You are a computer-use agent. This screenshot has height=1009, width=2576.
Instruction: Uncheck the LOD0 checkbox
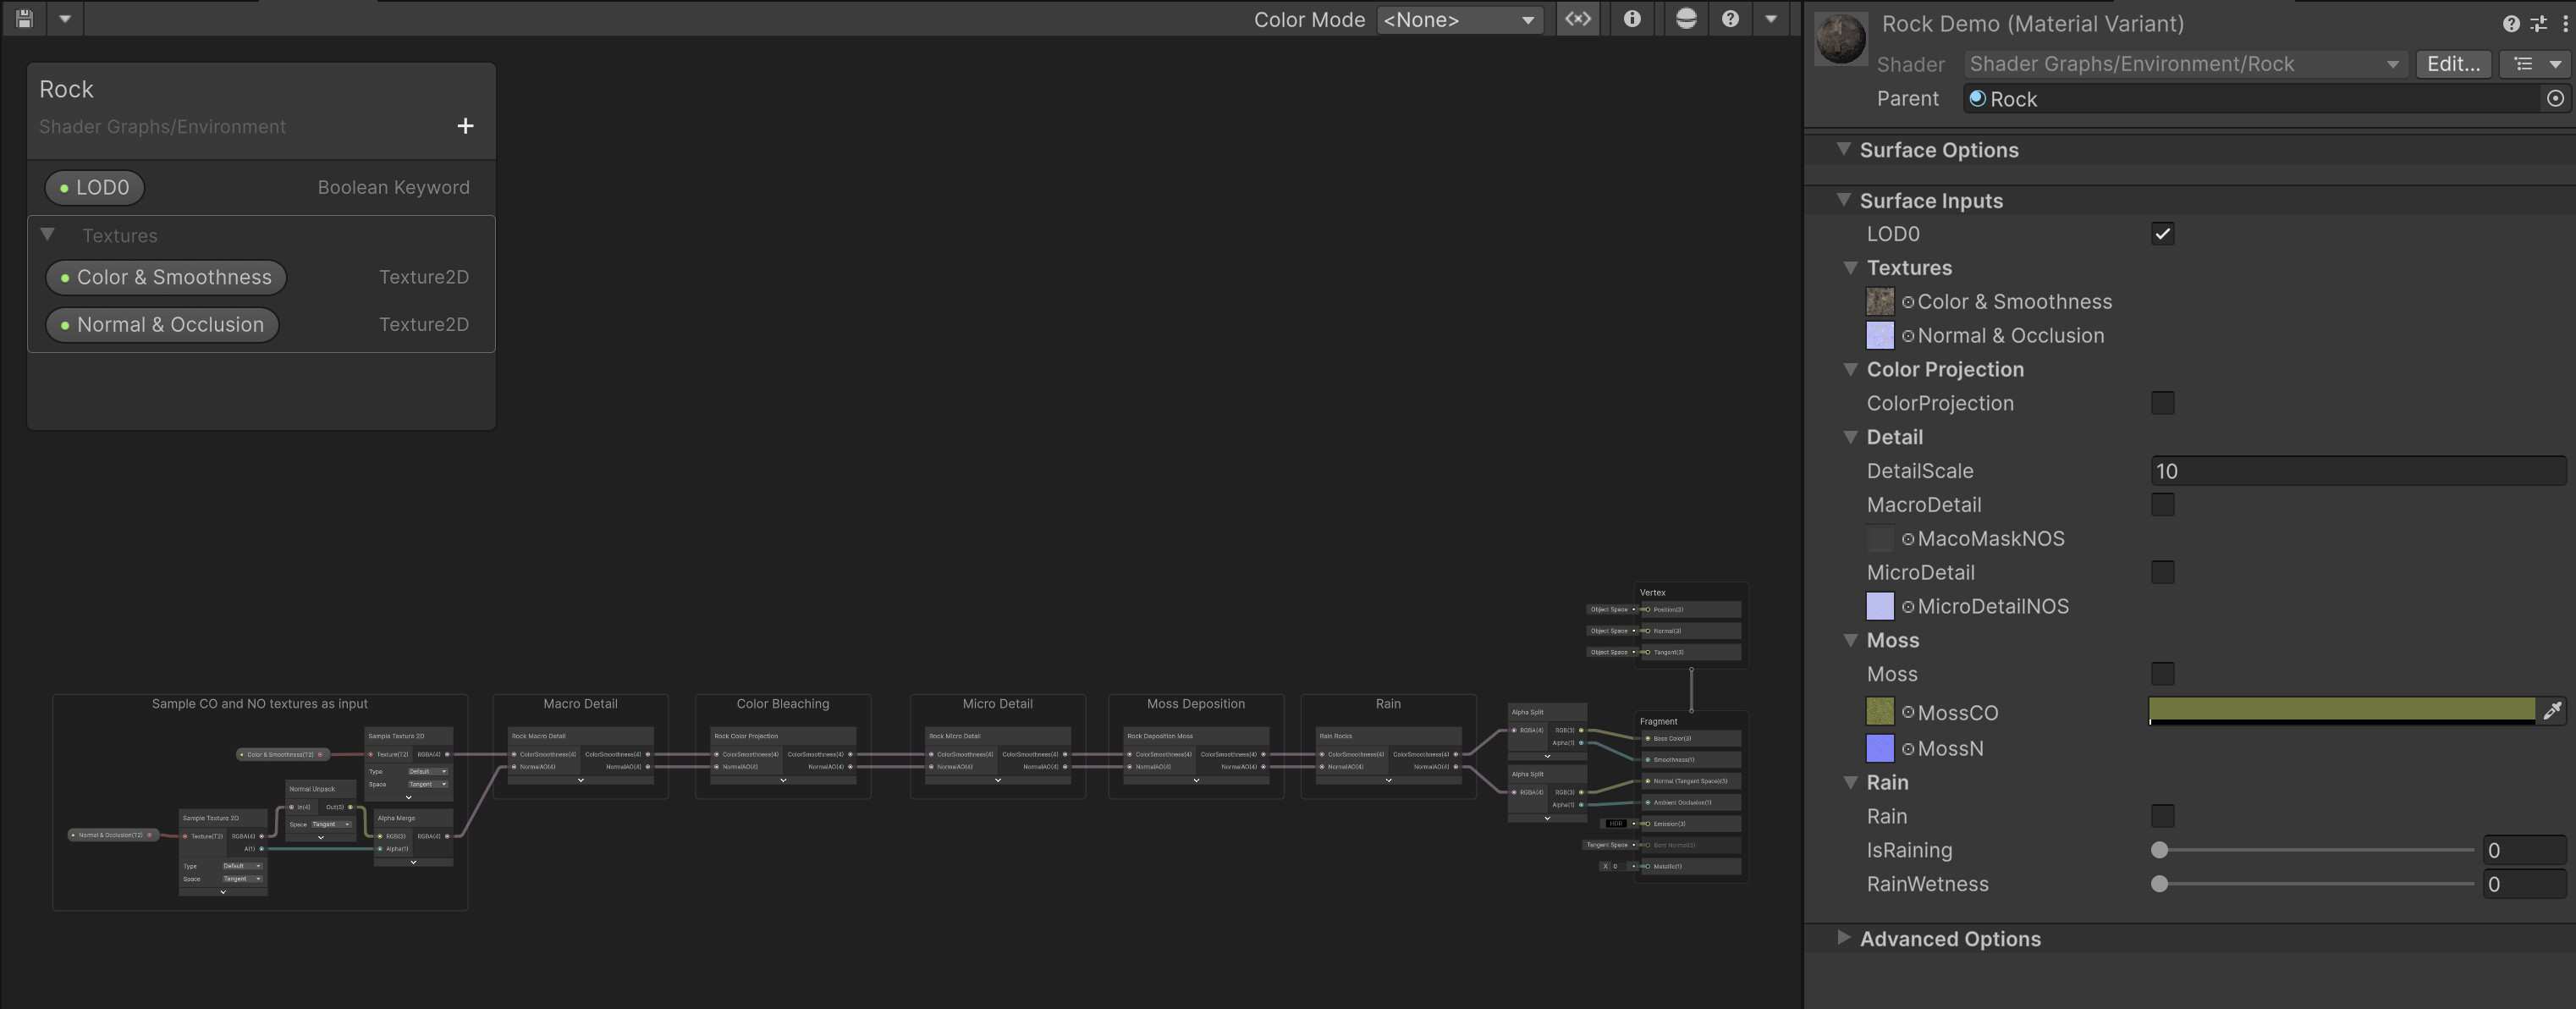click(2163, 233)
